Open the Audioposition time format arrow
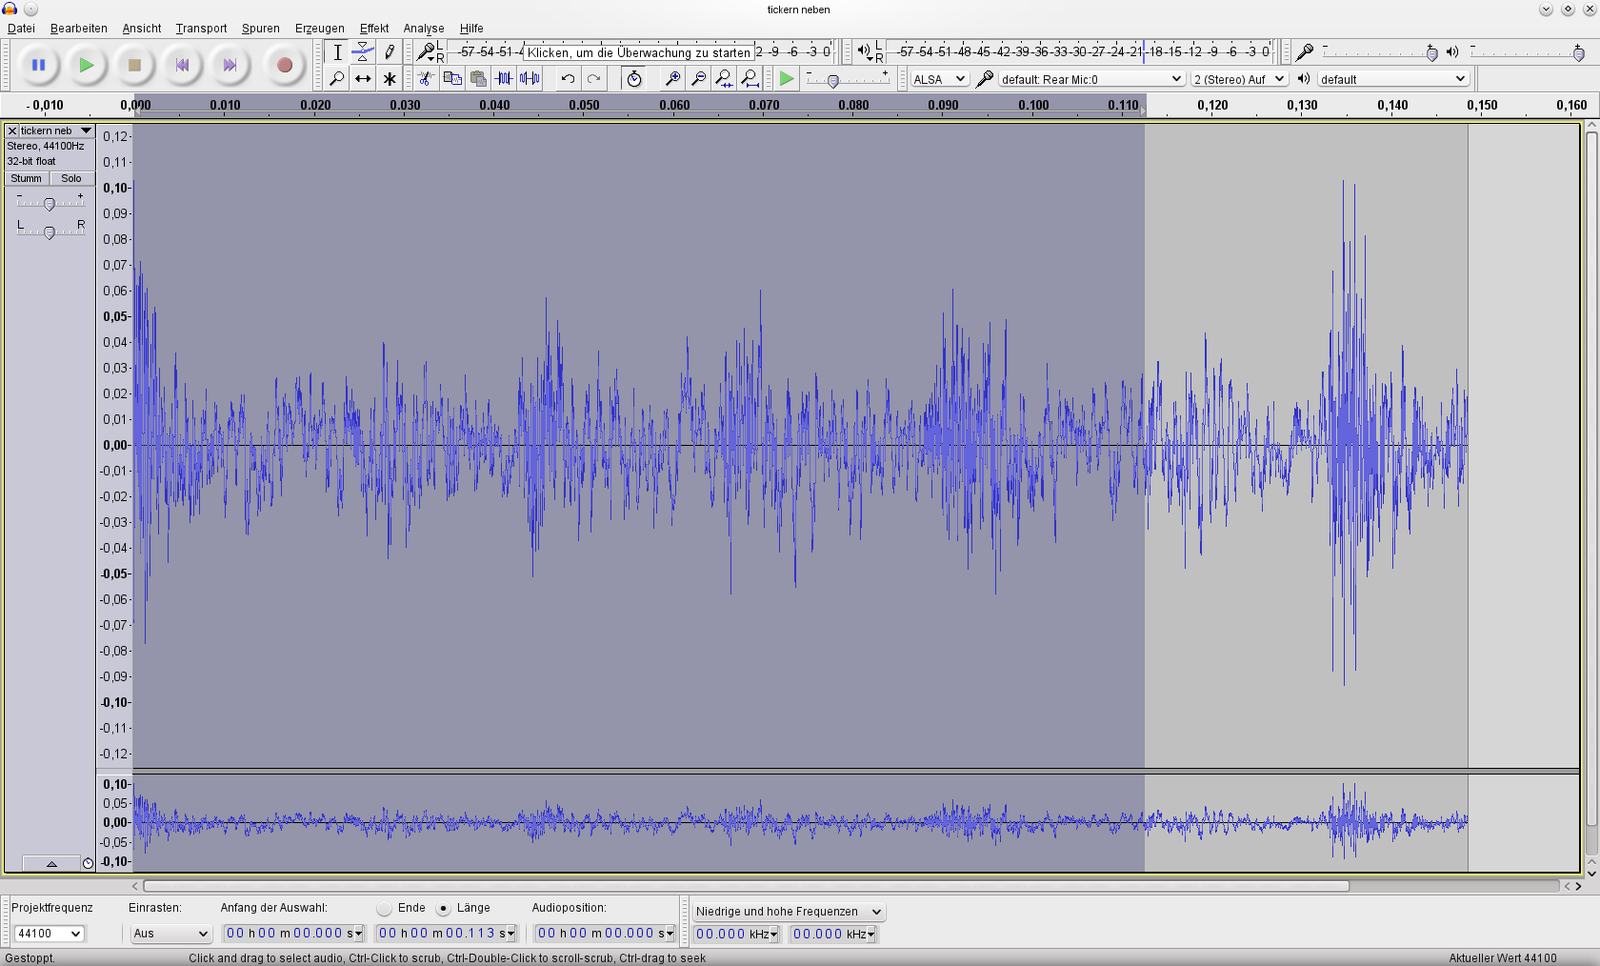The width and height of the screenshot is (1600, 966). [x=670, y=934]
